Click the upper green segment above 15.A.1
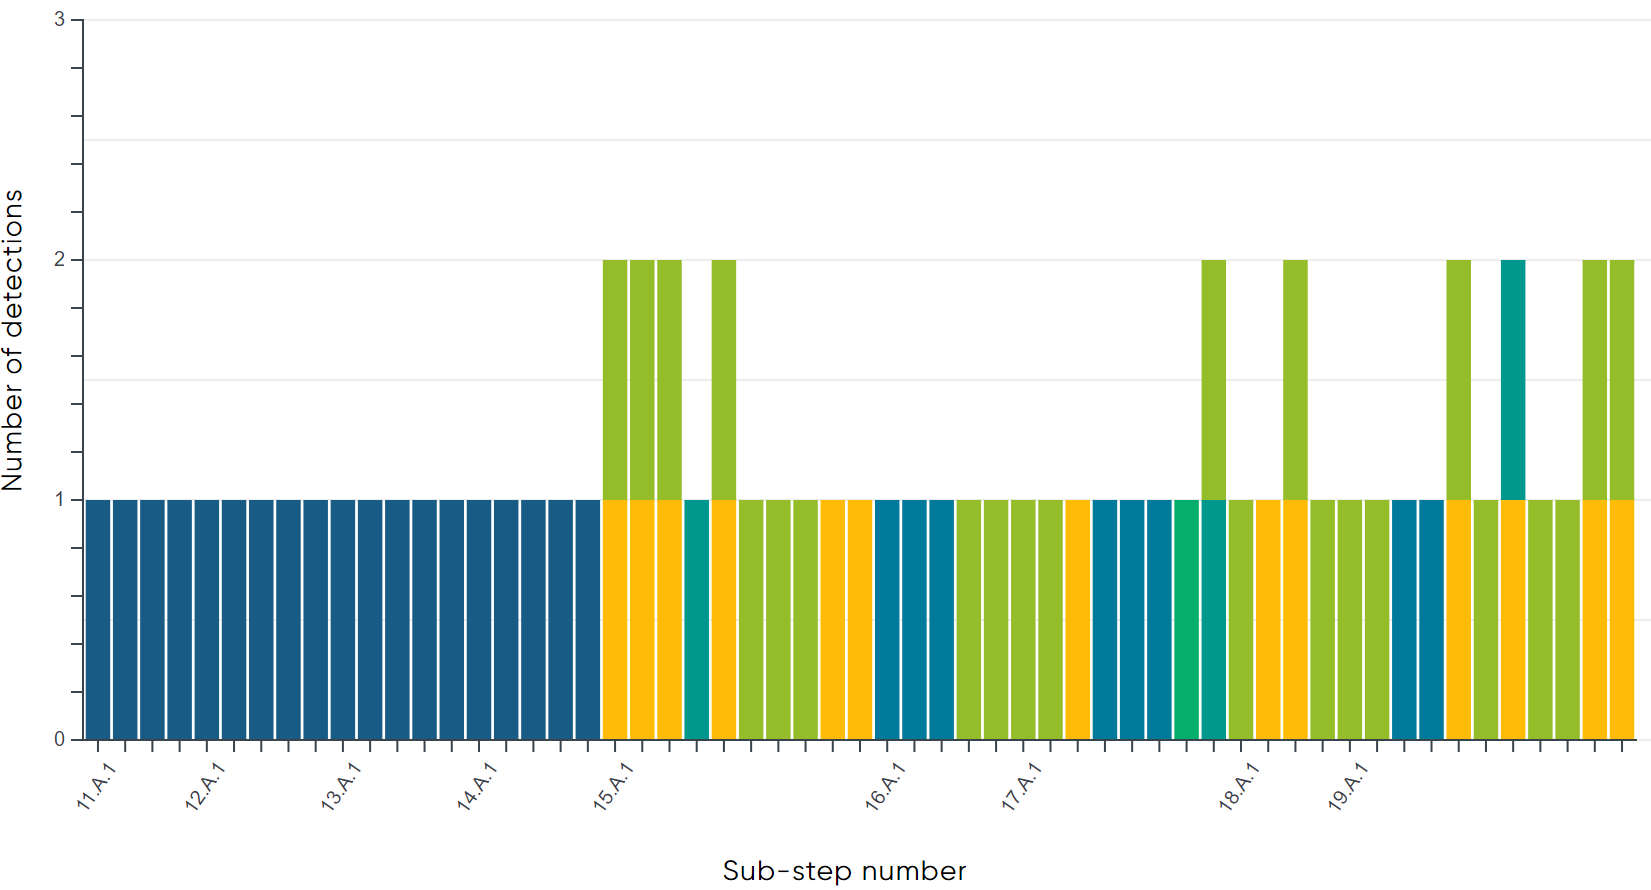This screenshot has width=1651, height=890. [615, 380]
